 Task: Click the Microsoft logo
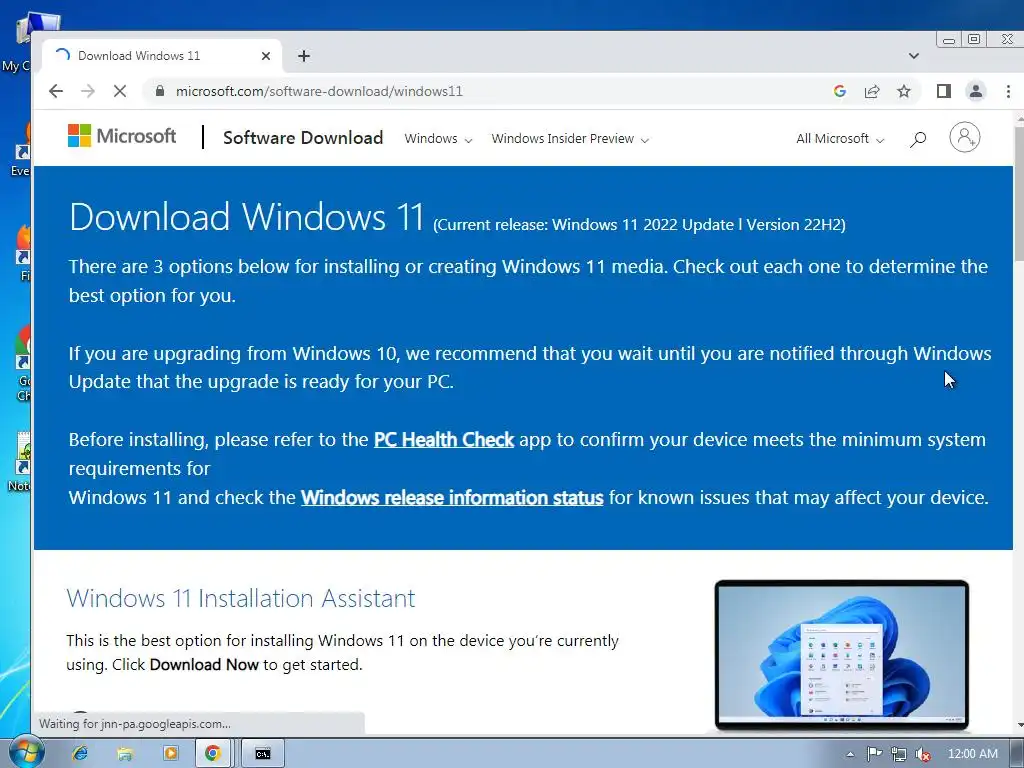pyautogui.click(x=122, y=136)
